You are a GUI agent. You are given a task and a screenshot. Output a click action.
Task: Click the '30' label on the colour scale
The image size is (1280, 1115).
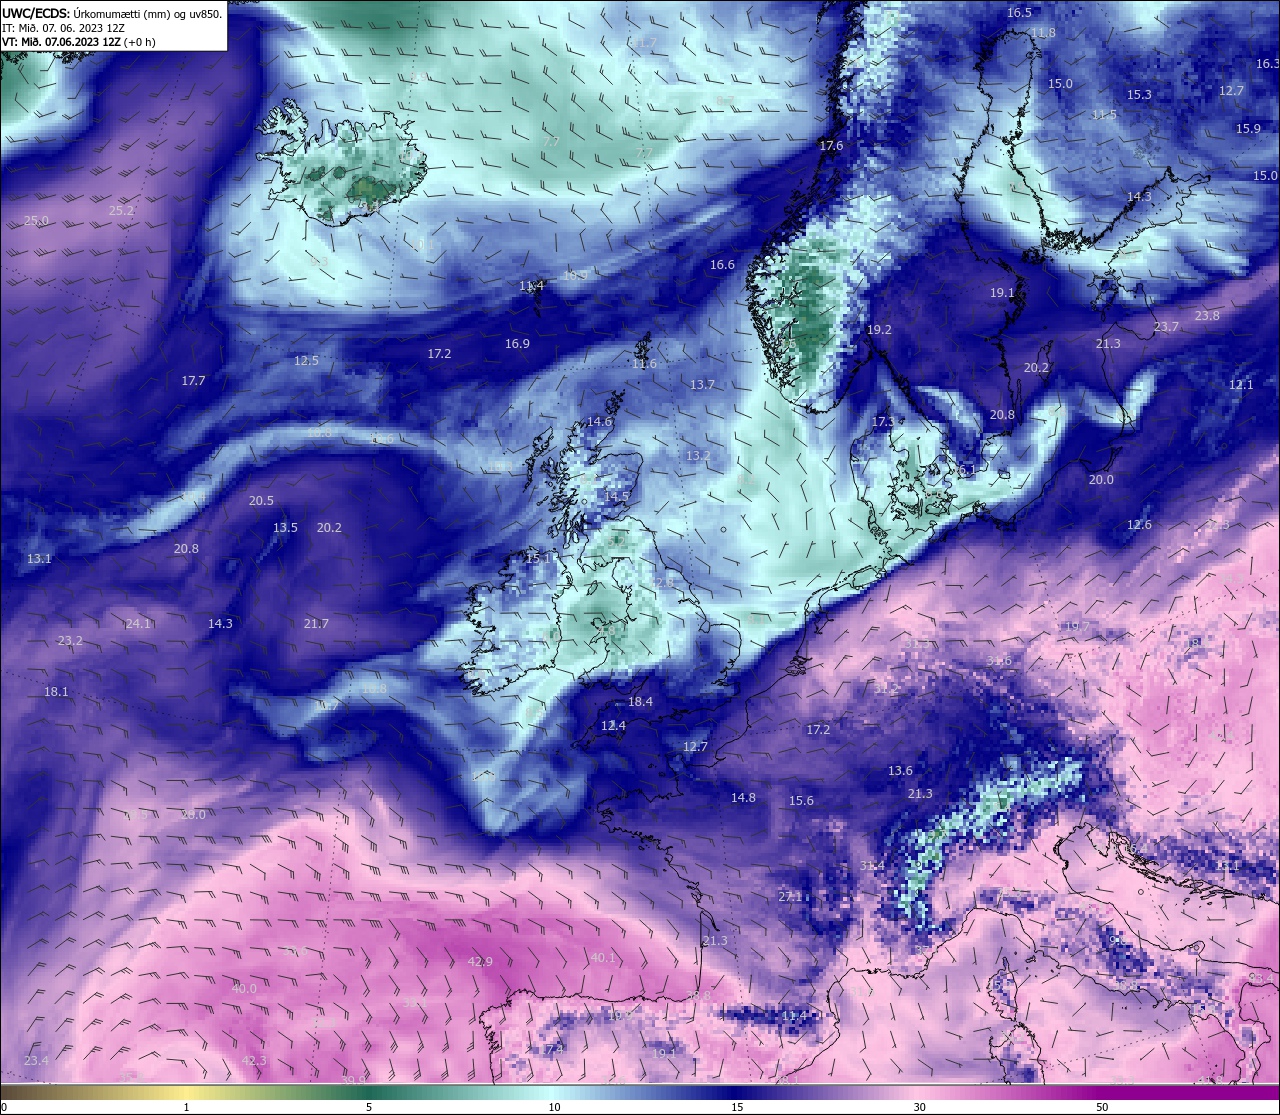919,1107
